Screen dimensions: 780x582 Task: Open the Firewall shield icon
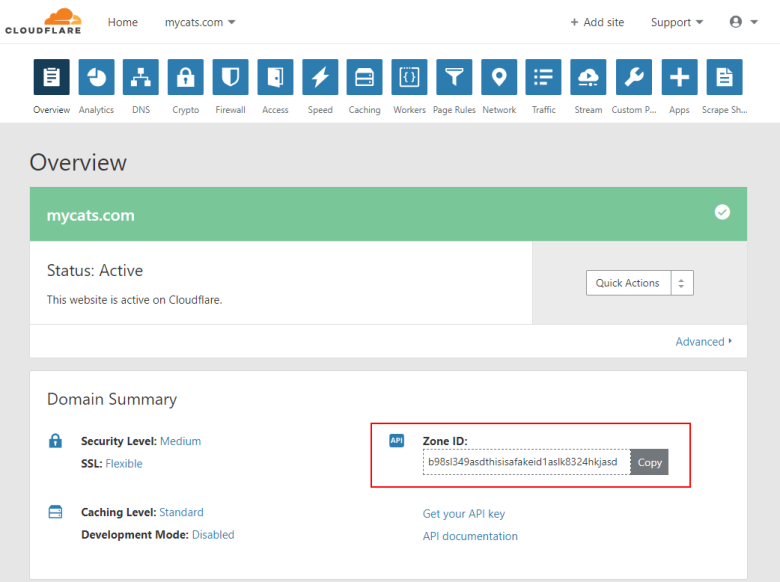point(230,77)
